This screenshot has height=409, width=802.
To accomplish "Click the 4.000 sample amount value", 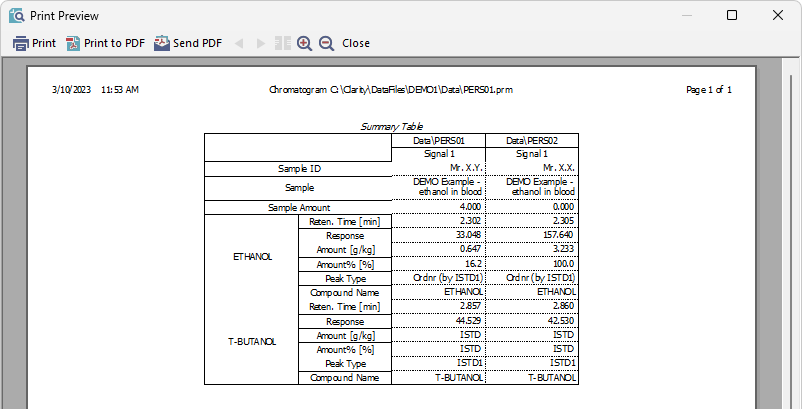I will pyautogui.click(x=471, y=207).
